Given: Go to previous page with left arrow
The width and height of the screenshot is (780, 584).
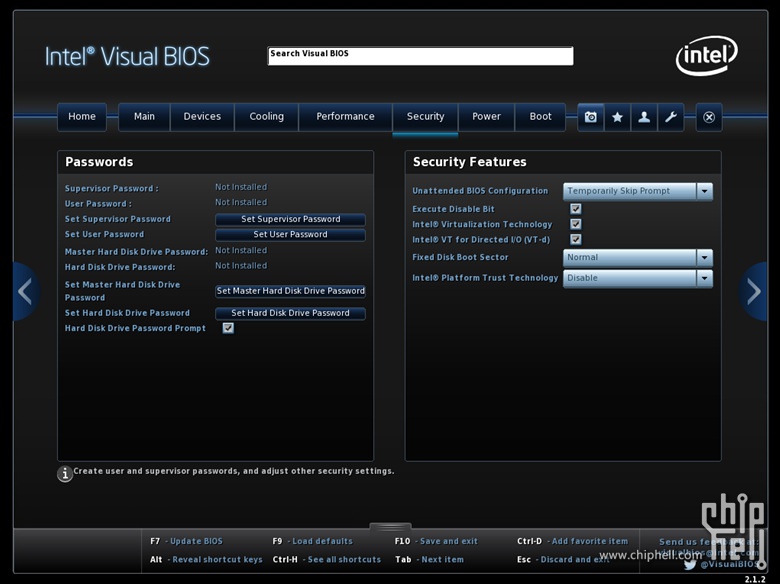Looking at the screenshot, I should click(x=25, y=291).
